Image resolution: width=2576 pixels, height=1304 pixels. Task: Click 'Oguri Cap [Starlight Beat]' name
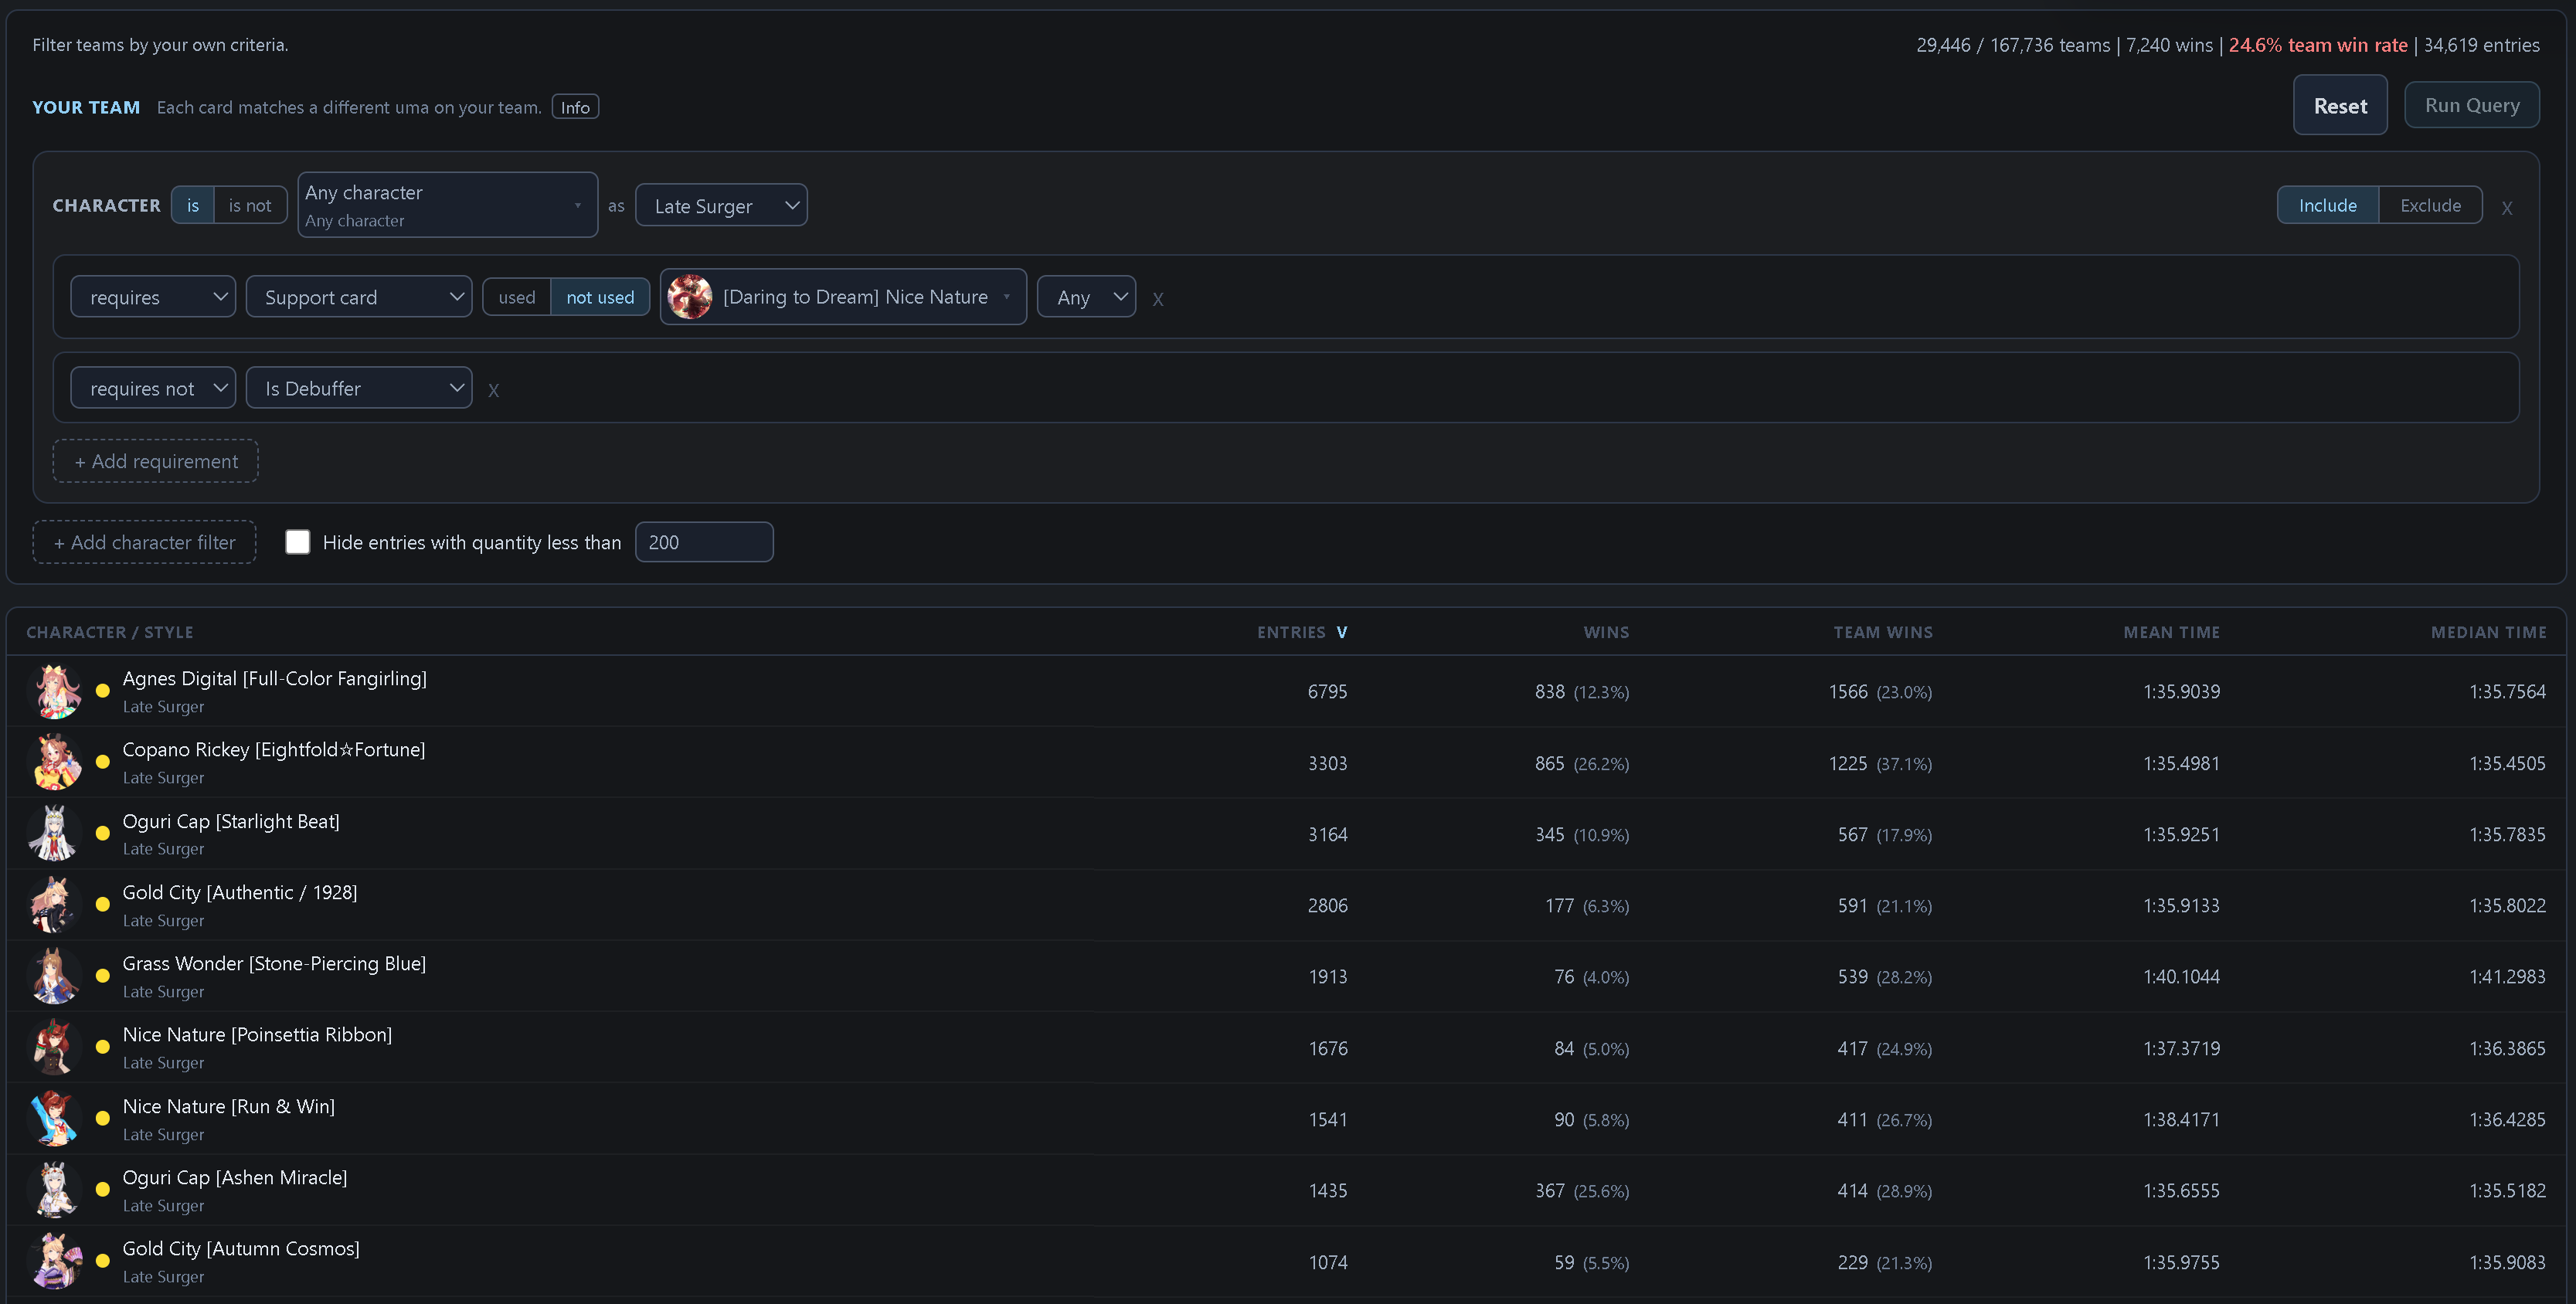(x=231, y=821)
